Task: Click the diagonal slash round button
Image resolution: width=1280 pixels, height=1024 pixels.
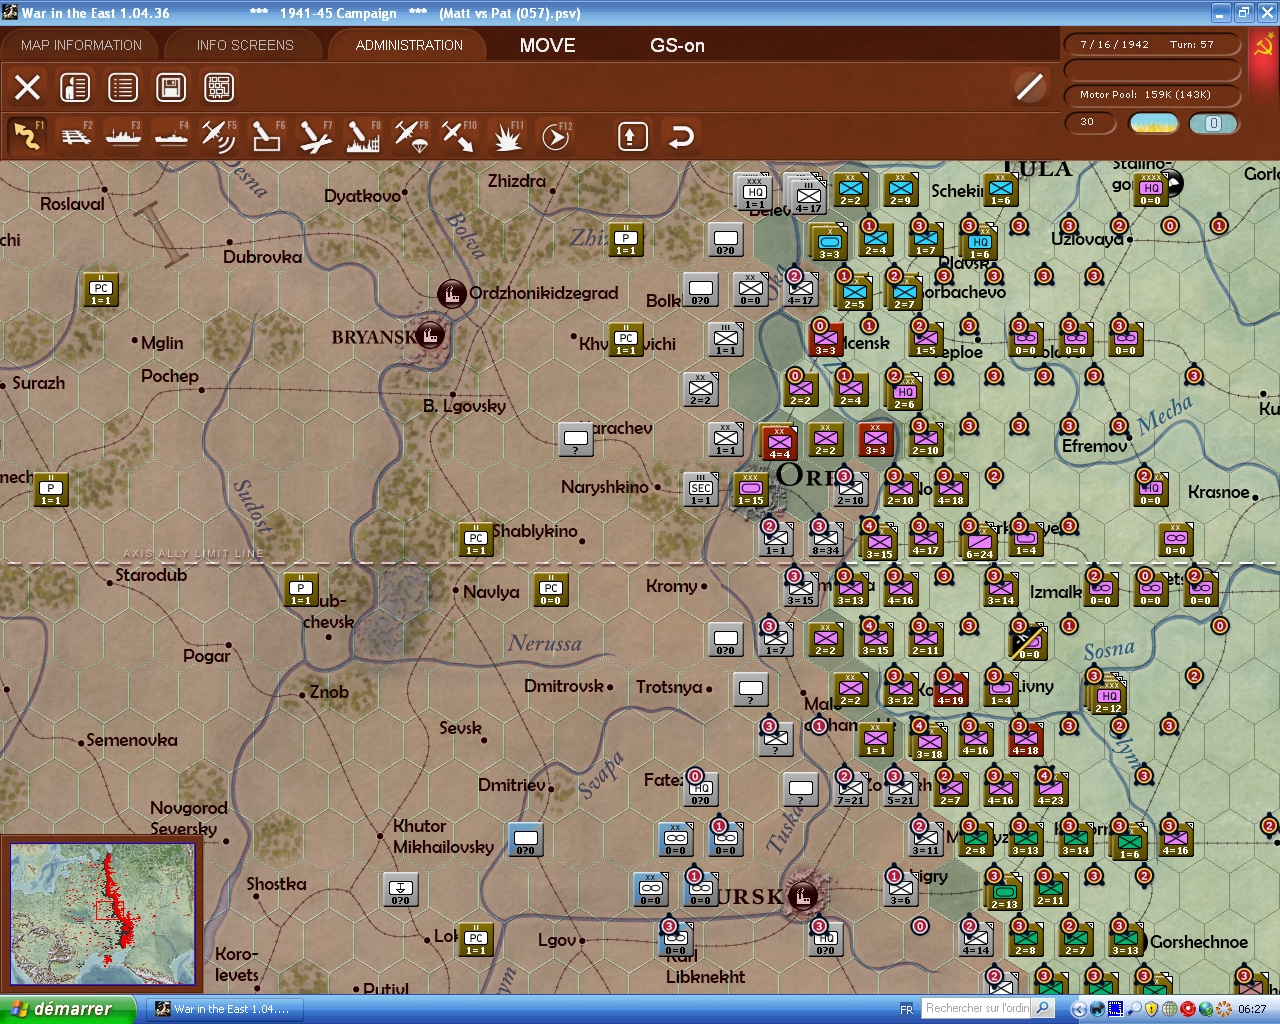Action: (x=1029, y=87)
